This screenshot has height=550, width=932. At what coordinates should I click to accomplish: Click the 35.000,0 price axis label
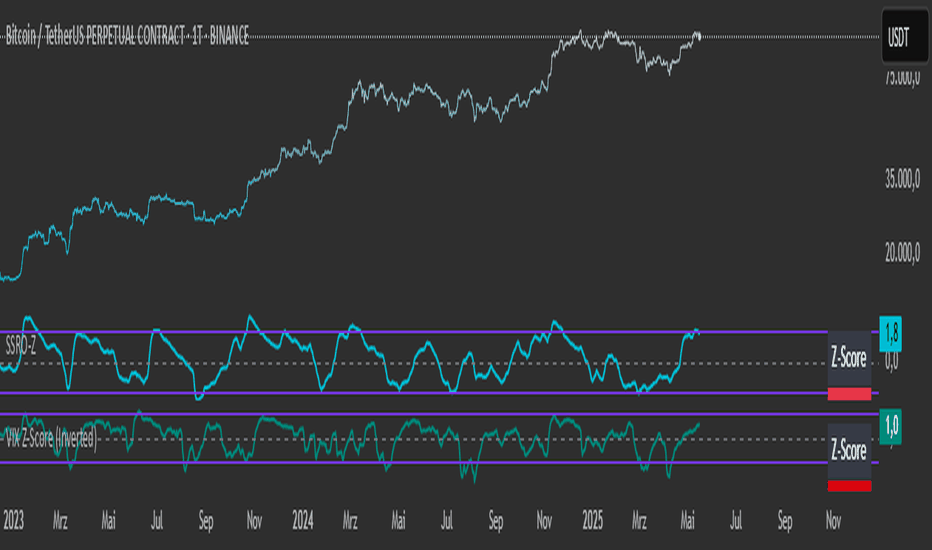tap(902, 178)
